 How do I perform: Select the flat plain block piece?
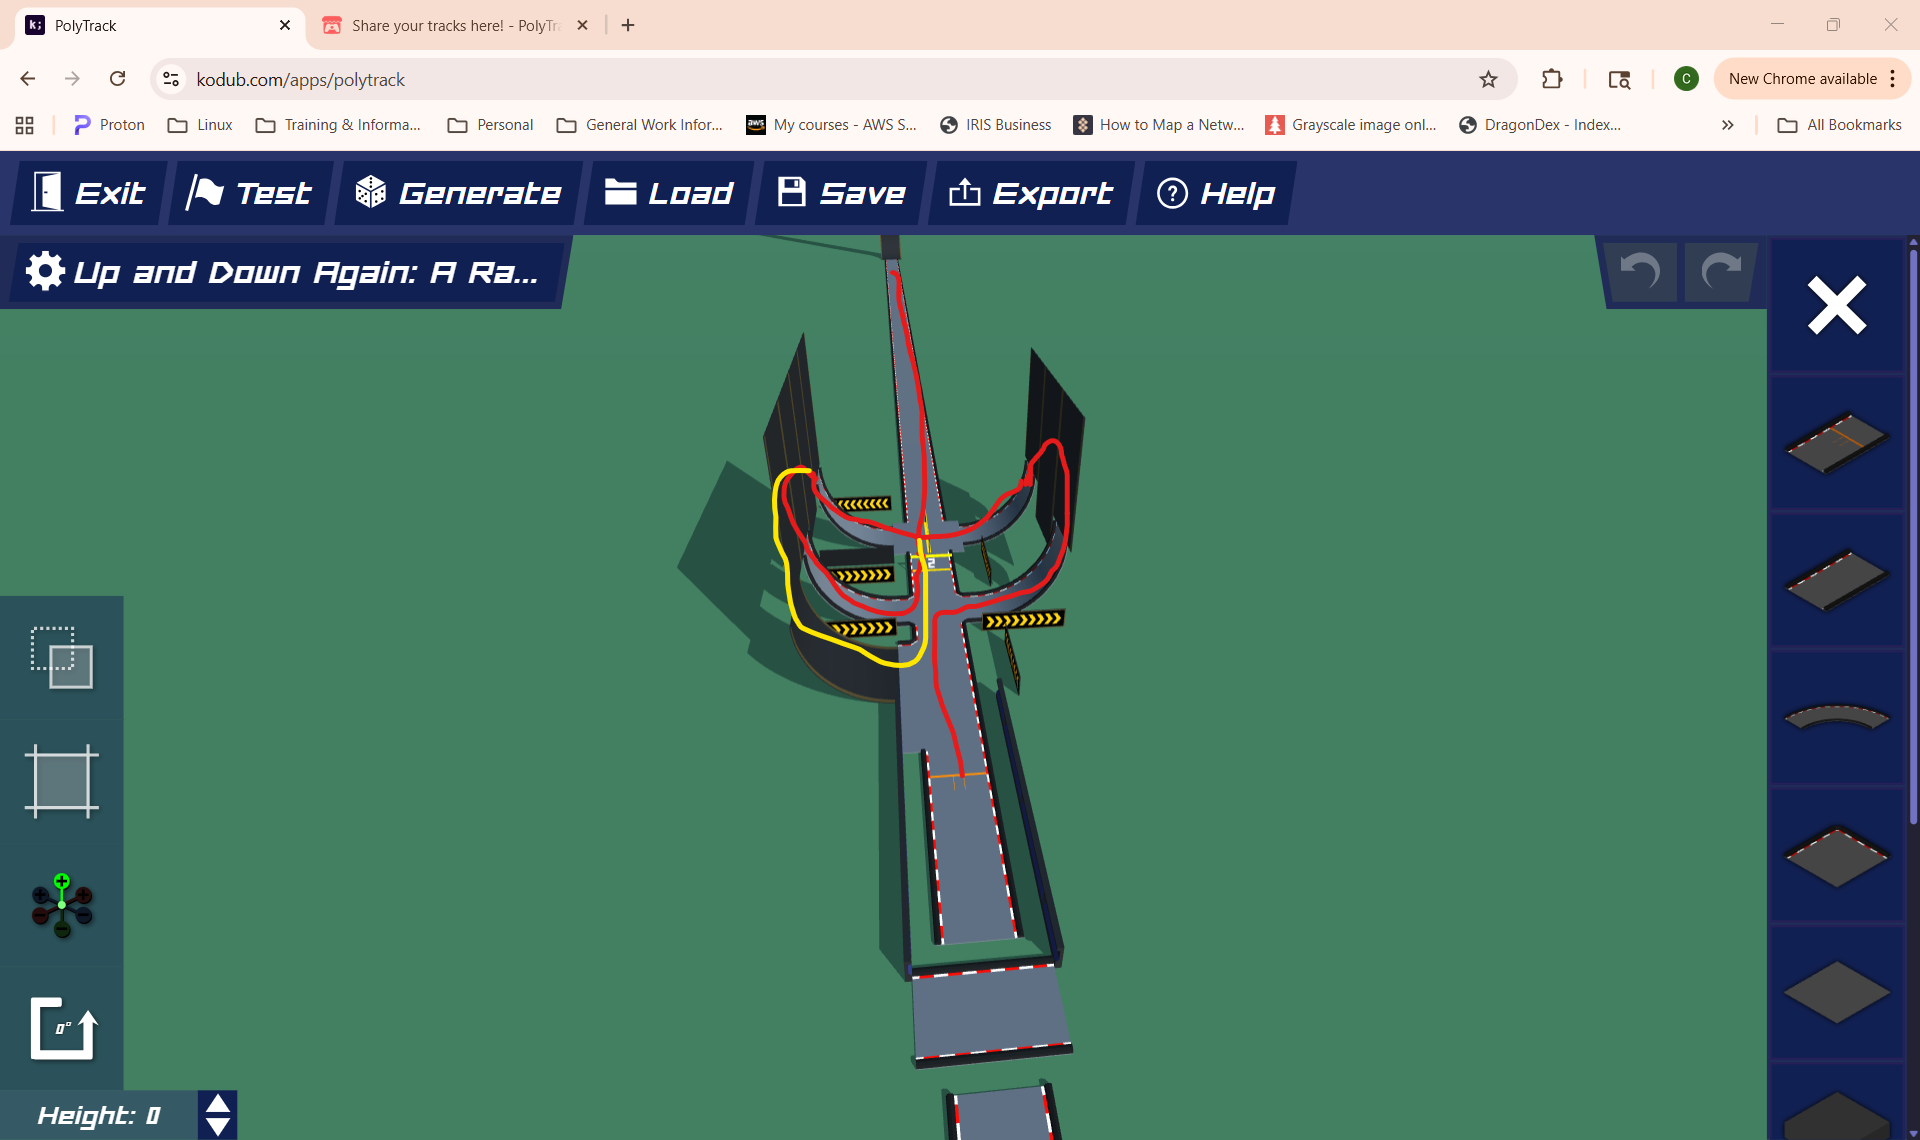1836,992
